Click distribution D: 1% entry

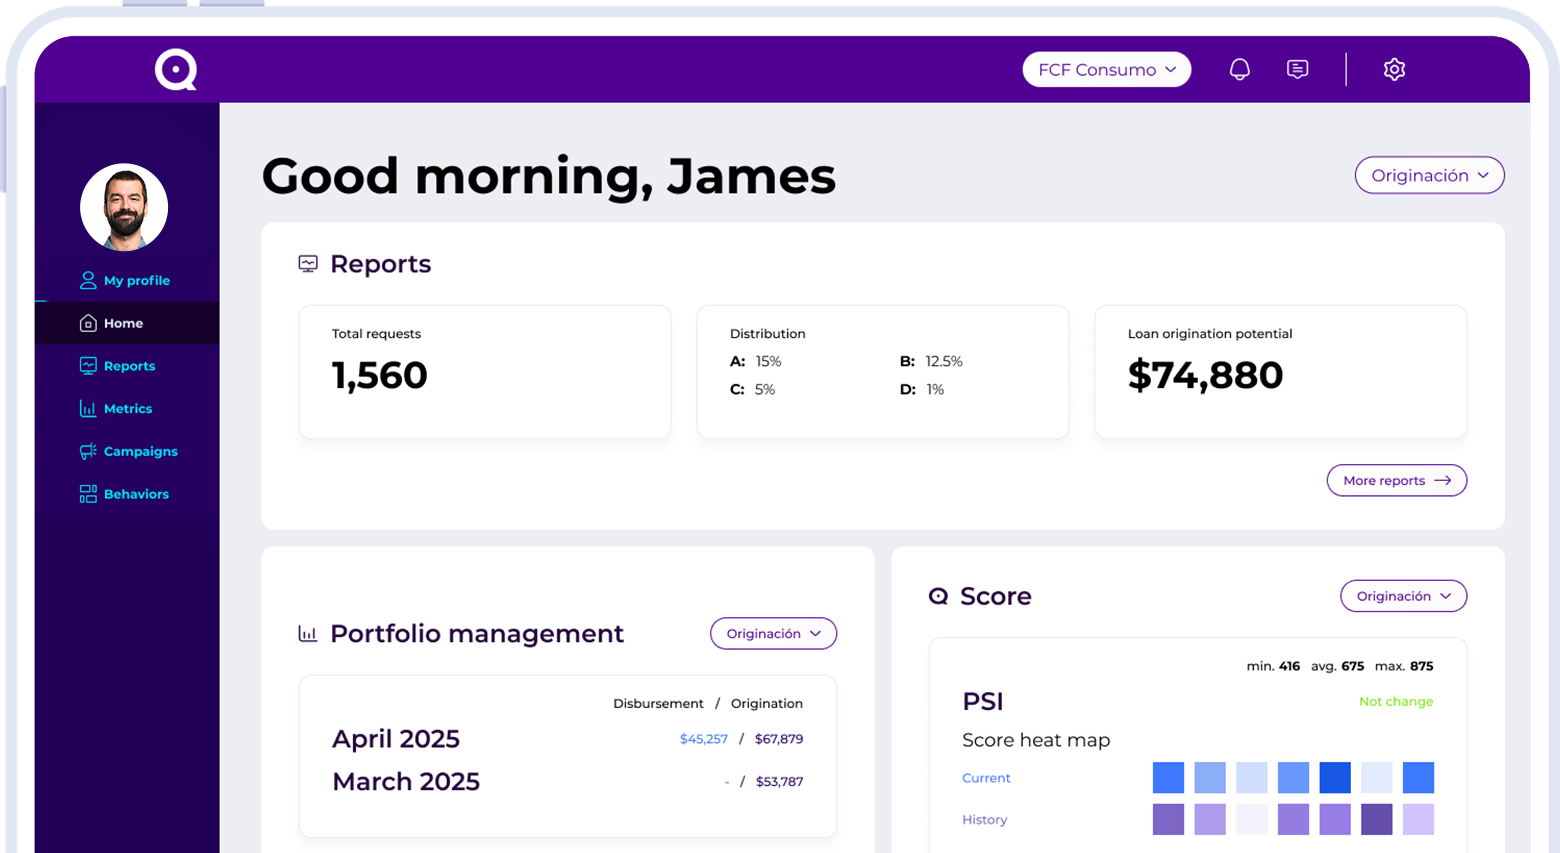[922, 389]
